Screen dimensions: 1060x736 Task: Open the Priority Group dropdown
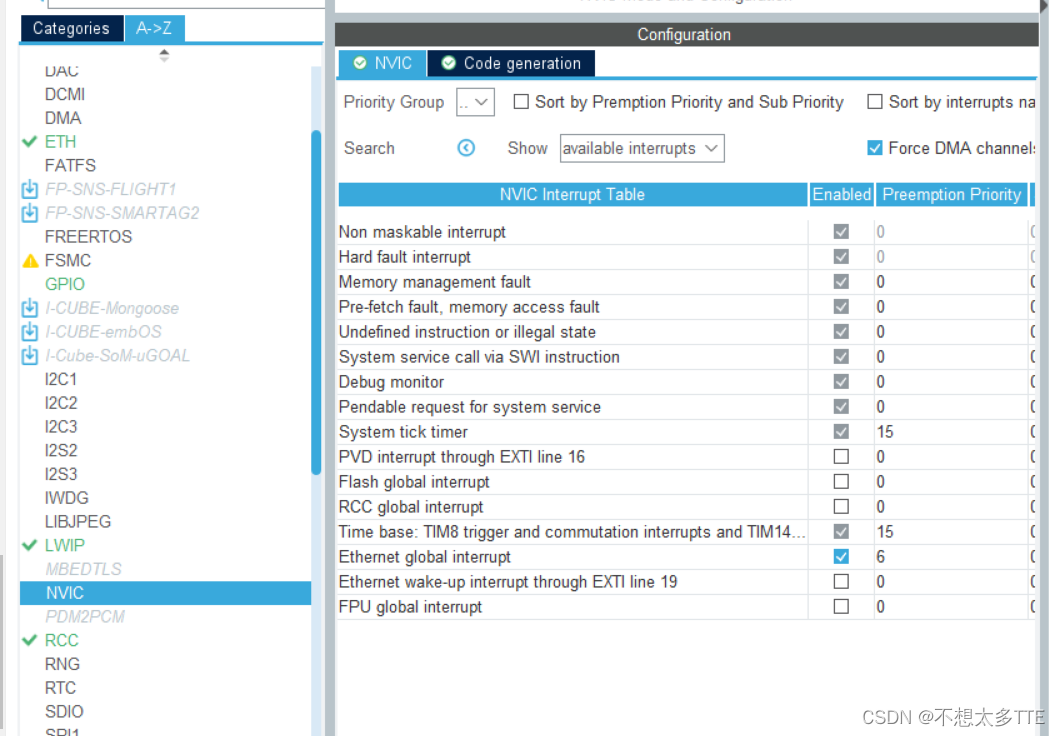tap(475, 101)
